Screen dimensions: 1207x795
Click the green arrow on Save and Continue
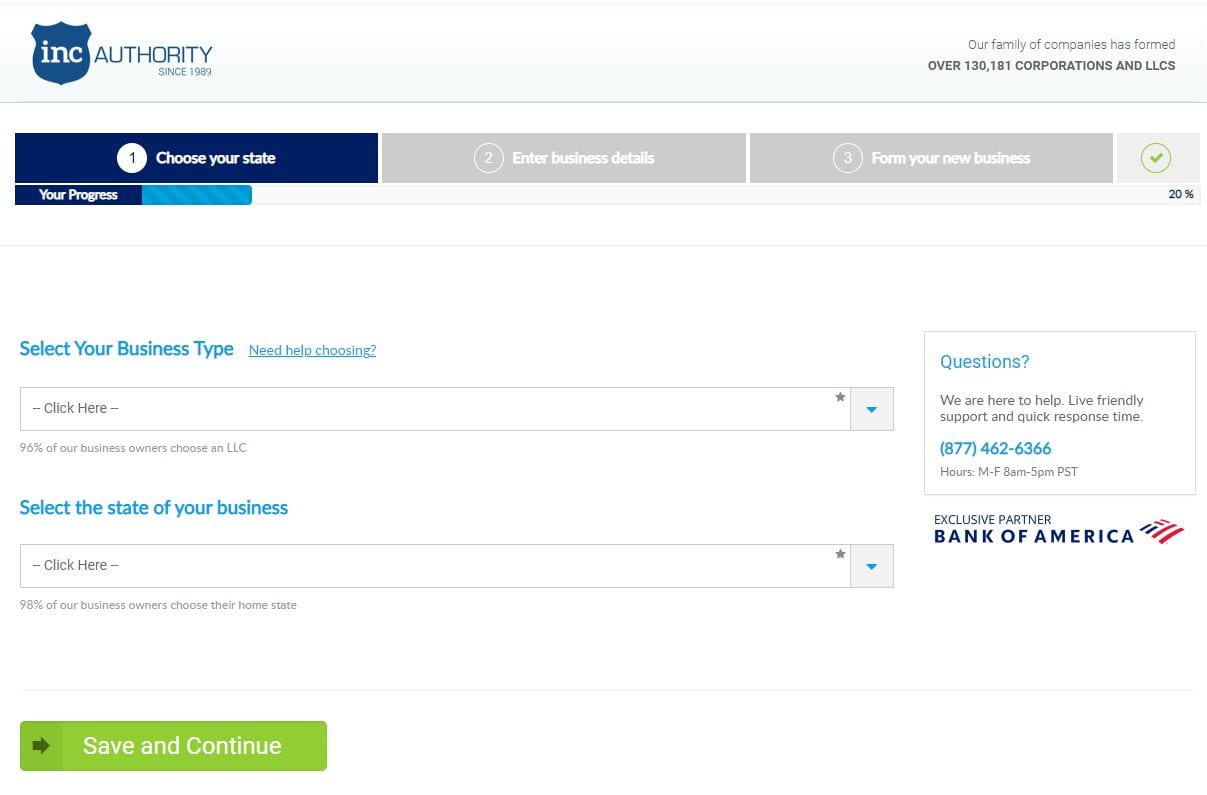click(x=41, y=745)
